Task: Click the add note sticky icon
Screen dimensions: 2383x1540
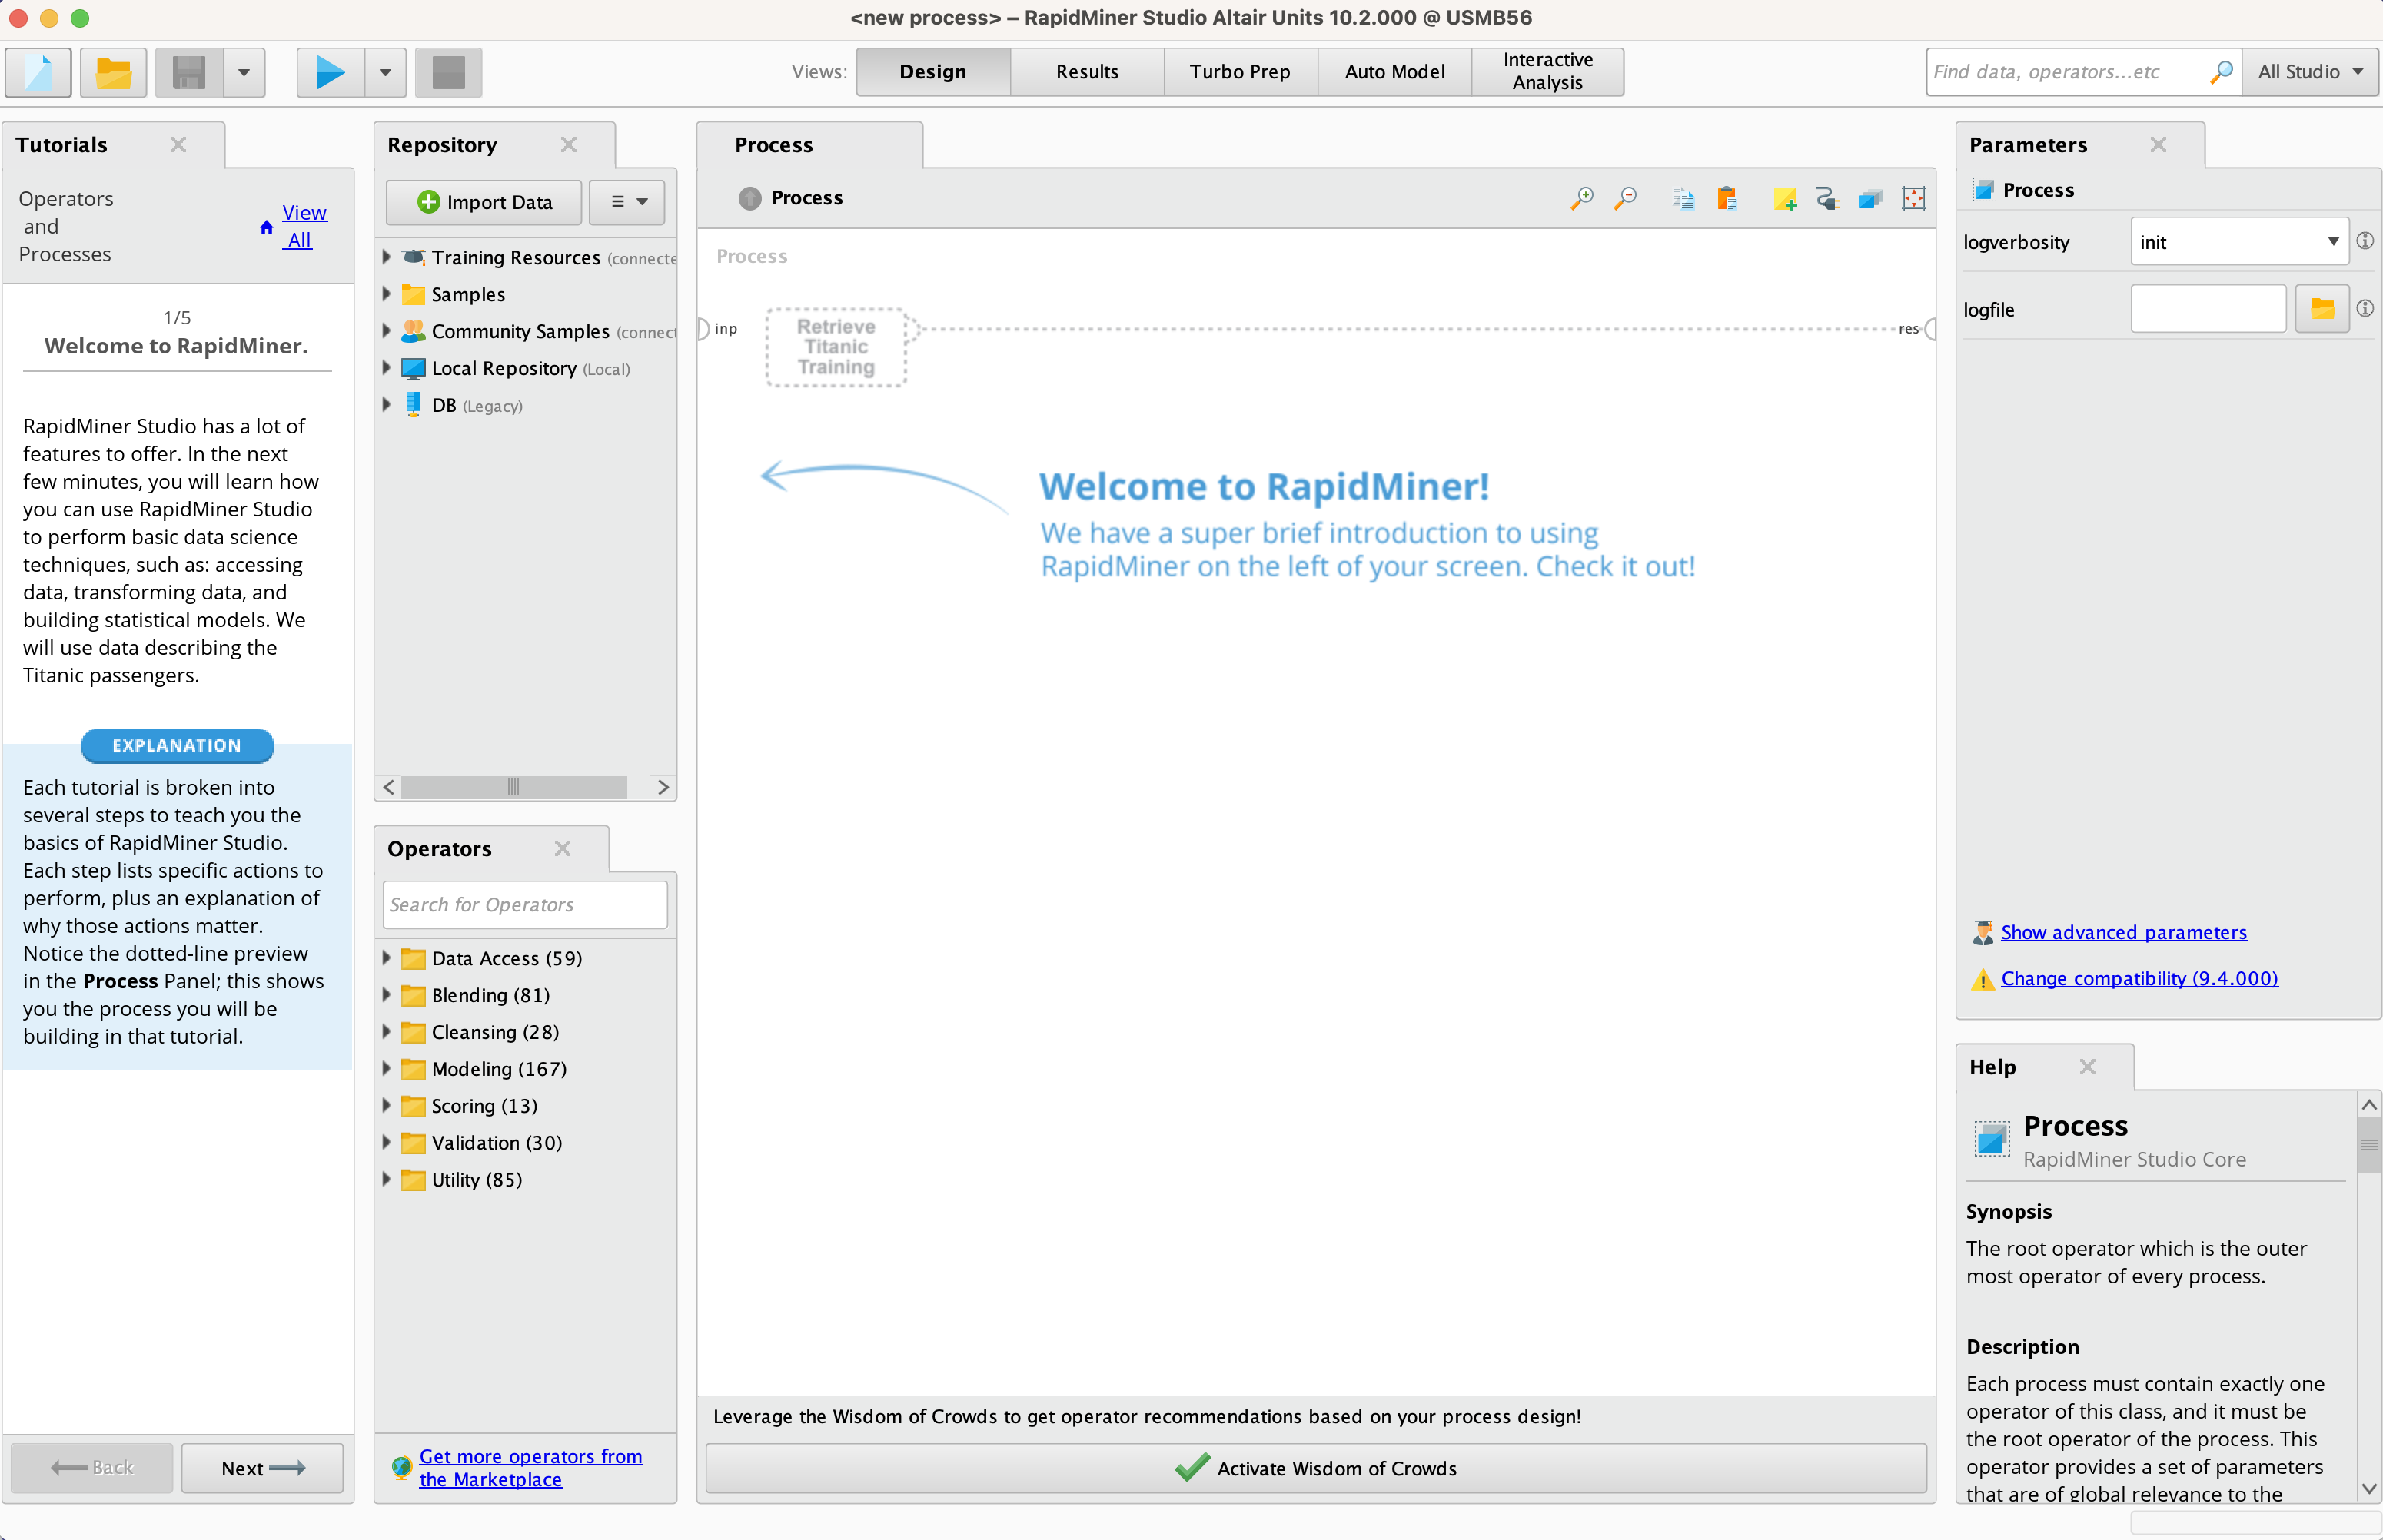Action: [1784, 198]
